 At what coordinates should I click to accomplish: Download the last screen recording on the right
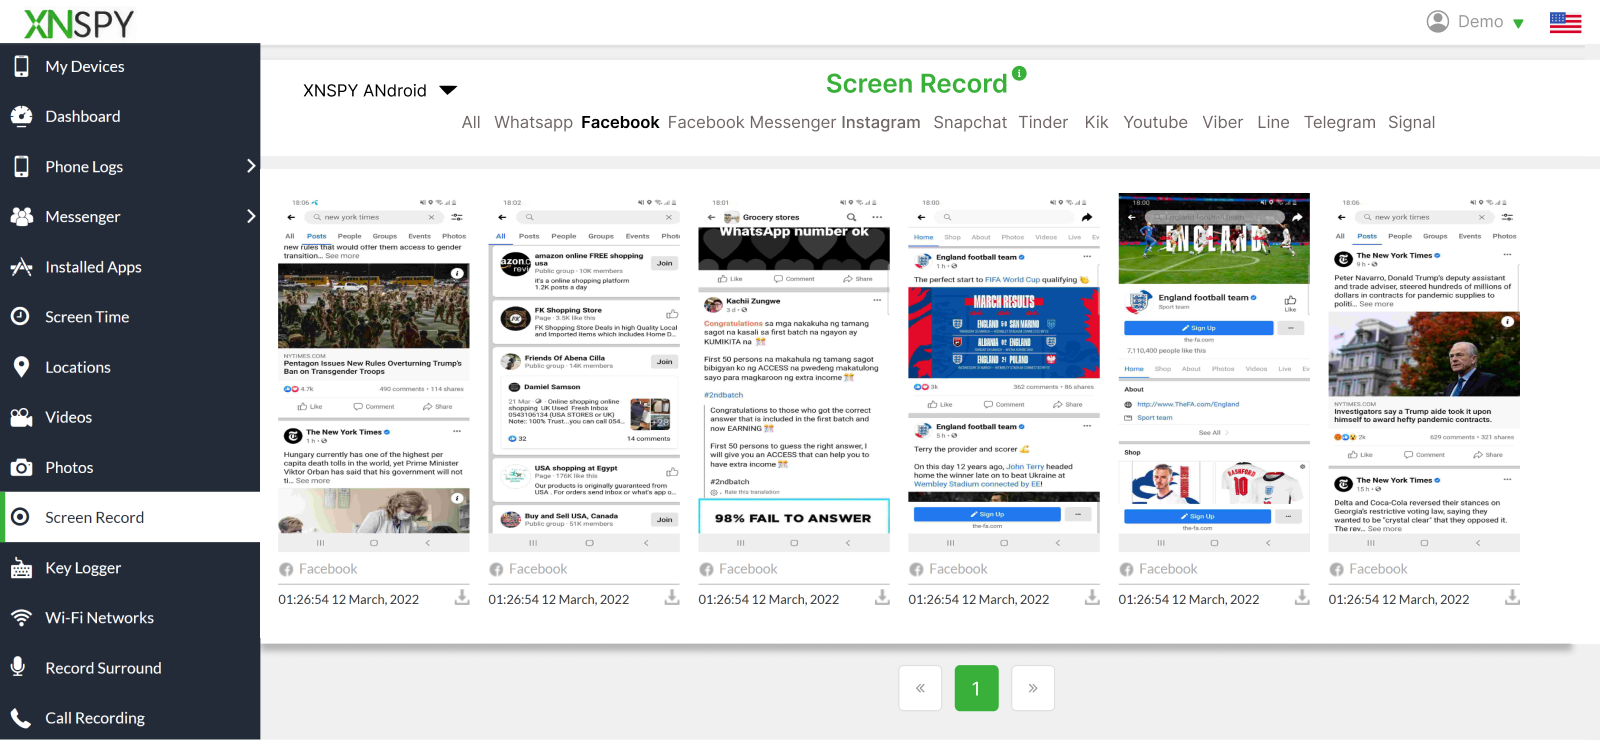[x=1512, y=597]
